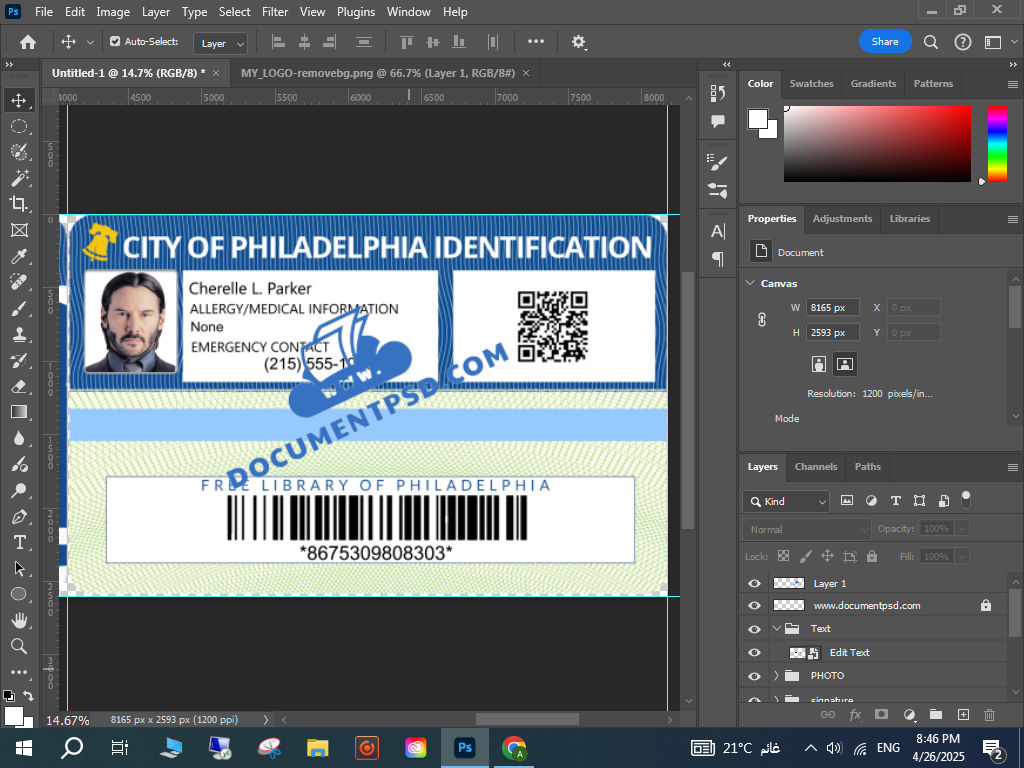The width and height of the screenshot is (1024, 768).
Task: Set canvas orientation to landscape
Action: click(844, 364)
